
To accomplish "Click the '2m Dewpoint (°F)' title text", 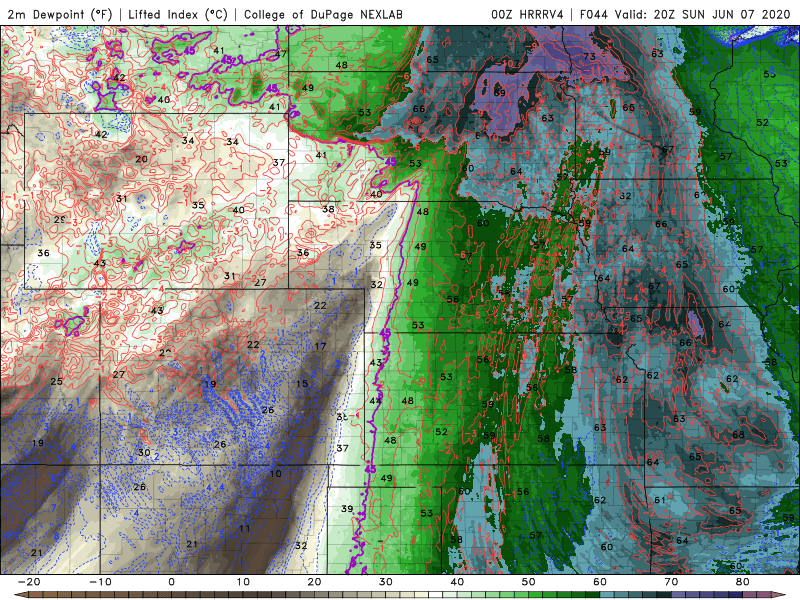I will [59, 14].
